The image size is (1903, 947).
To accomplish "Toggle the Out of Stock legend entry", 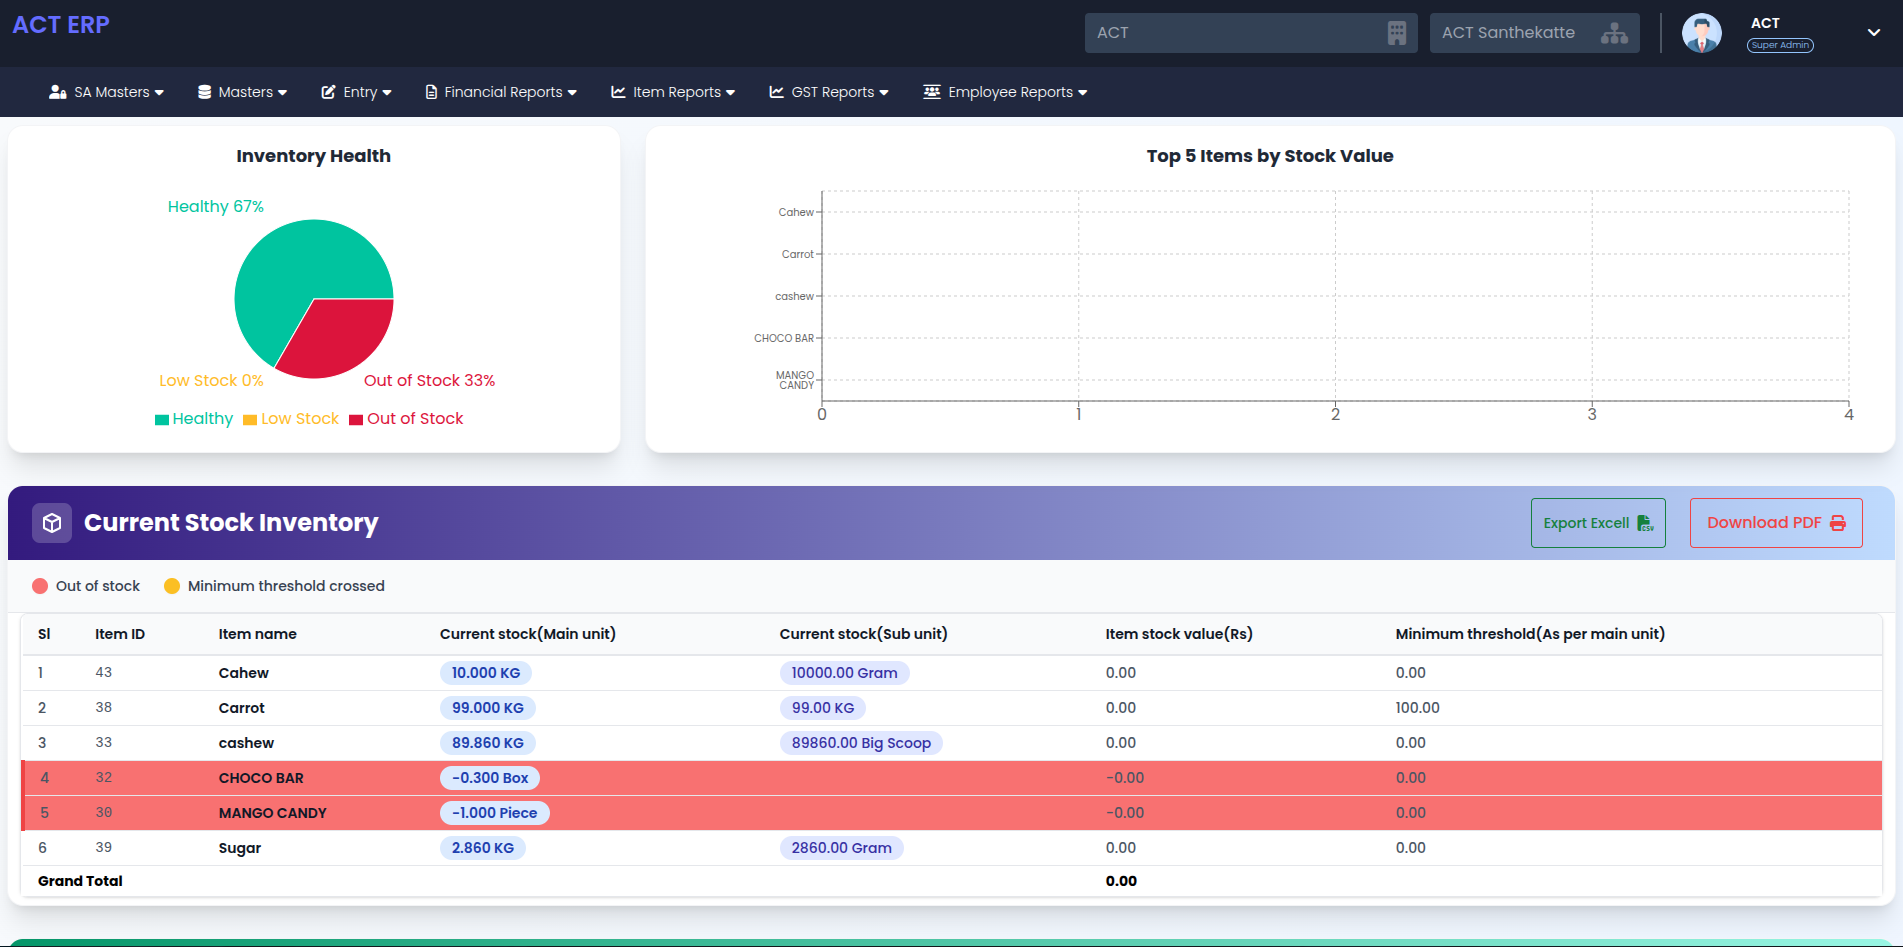I will [x=406, y=419].
